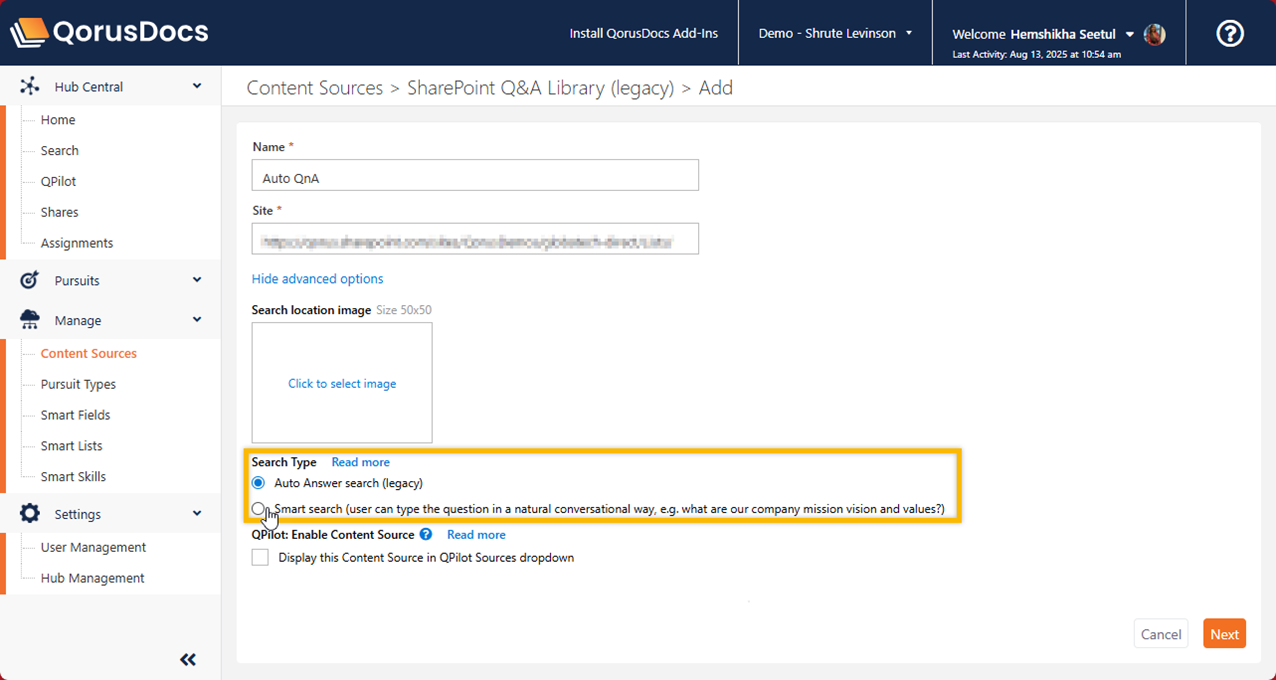The width and height of the screenshot is (1276, 680).
Task: Click the user profile avatar picture
Action: 1154,35
